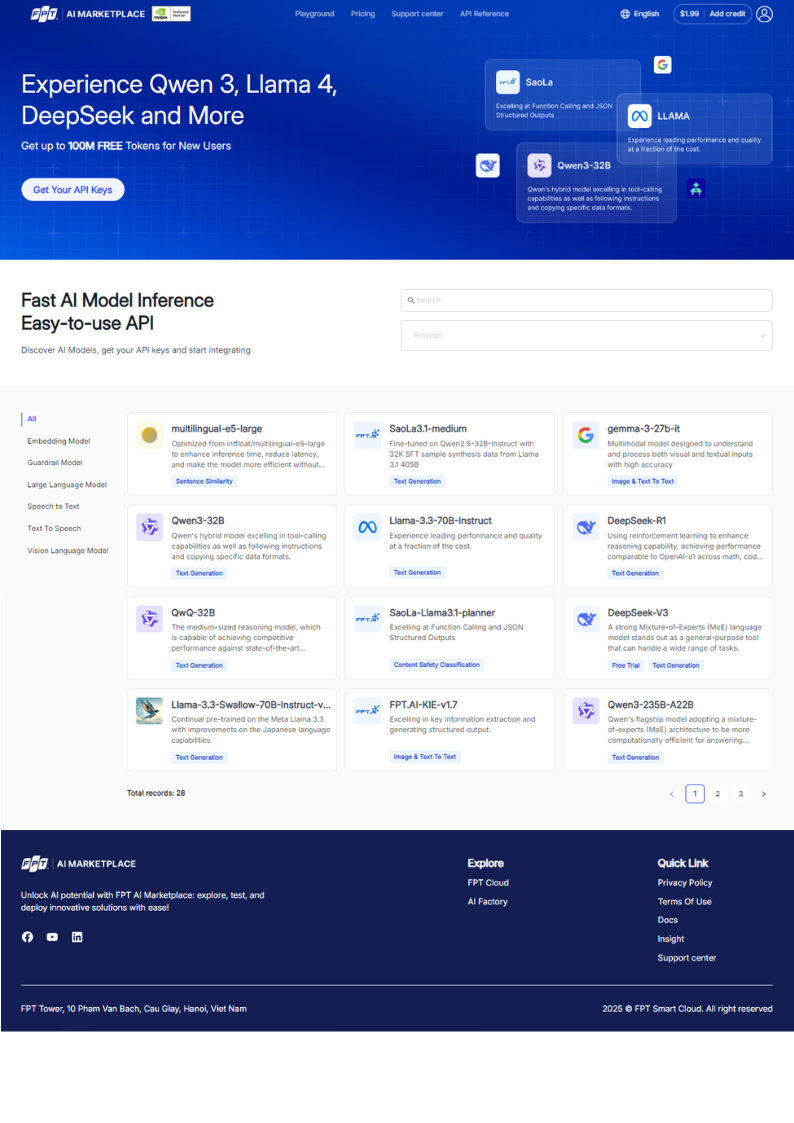Click the LLAMA Meta icon in hero

point(639,115)
